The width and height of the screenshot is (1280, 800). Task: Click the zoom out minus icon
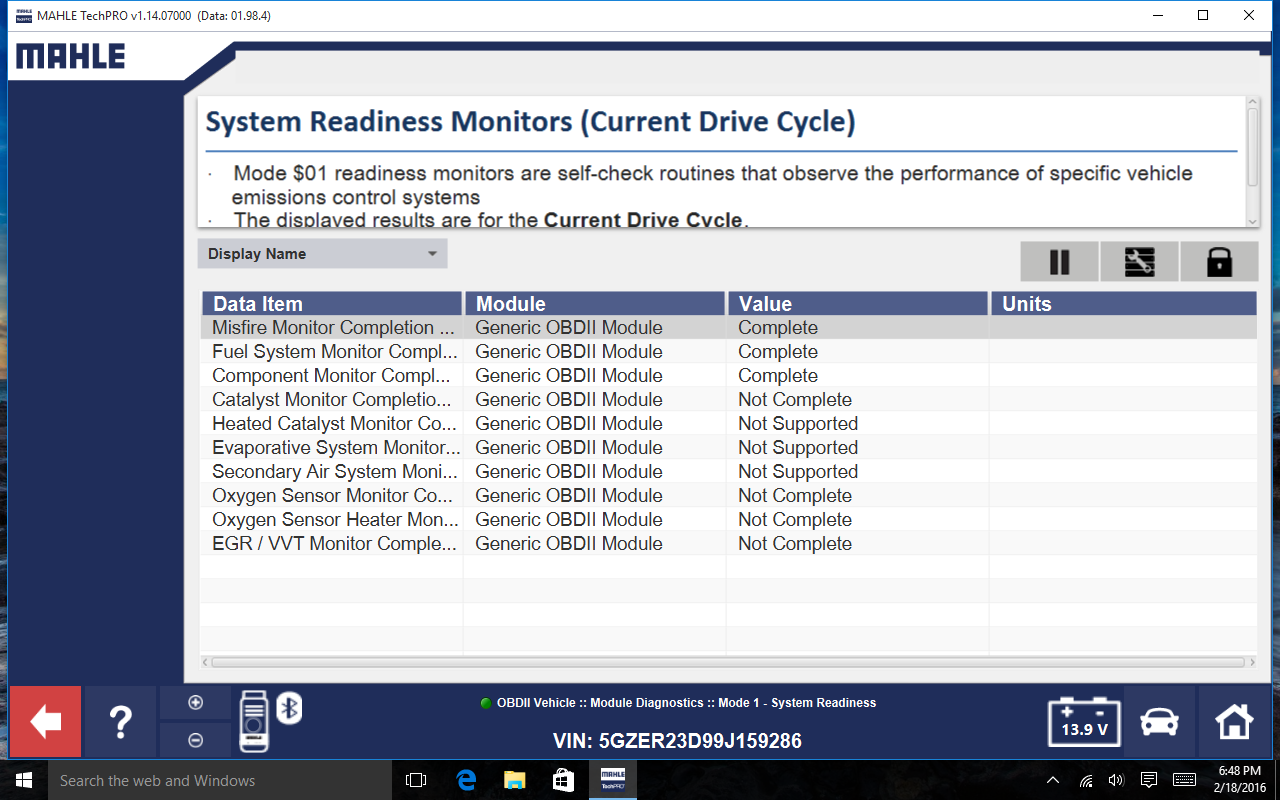[195, 740]
